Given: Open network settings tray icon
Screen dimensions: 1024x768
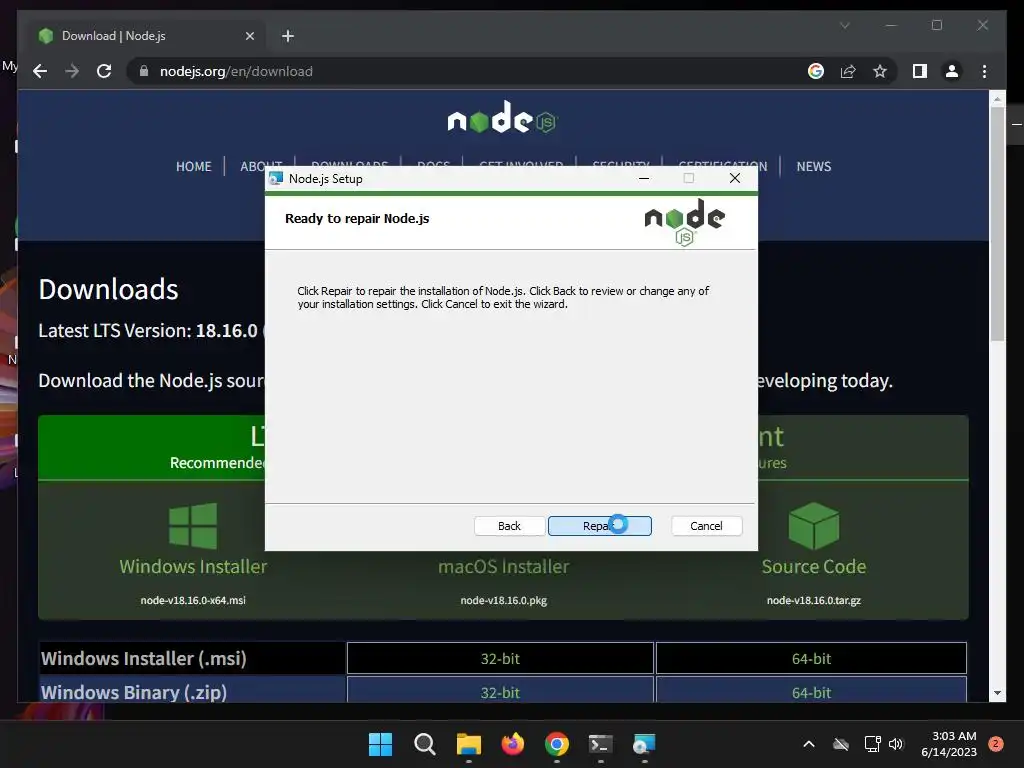Looking at the screenshot, I should [x=872, y=744].
